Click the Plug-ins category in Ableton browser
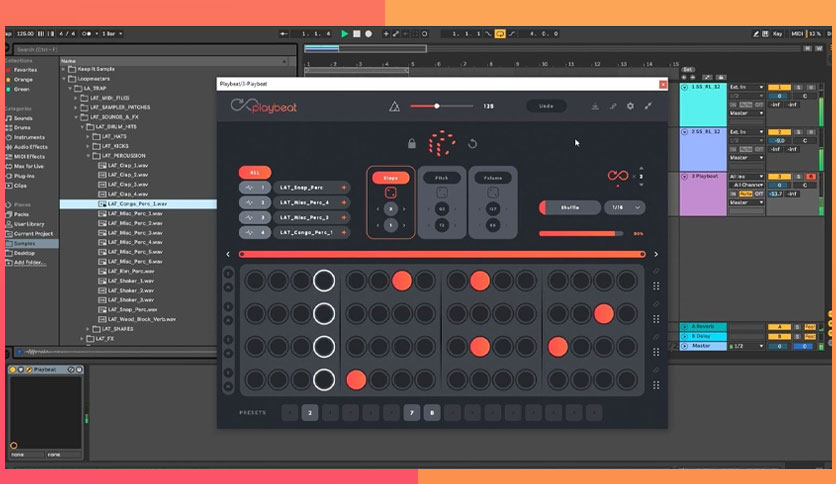Viewport: 836px width, 484px height. 24,176
